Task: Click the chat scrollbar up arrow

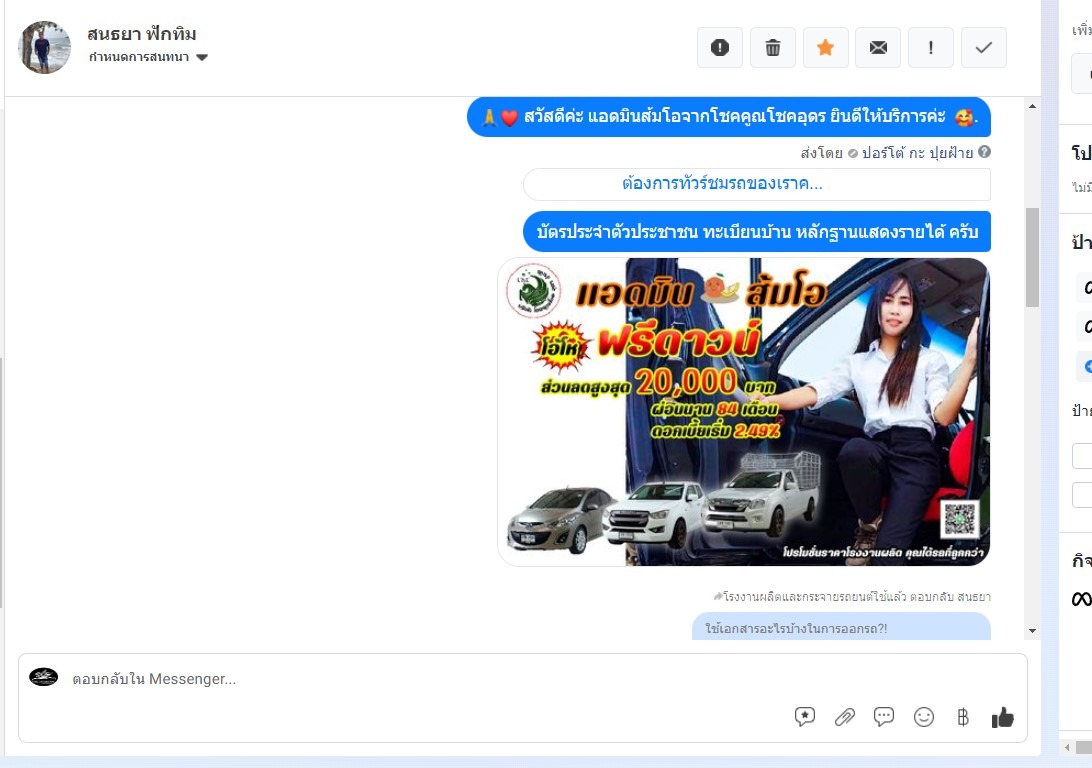Action: click(x=1032, y=107)
